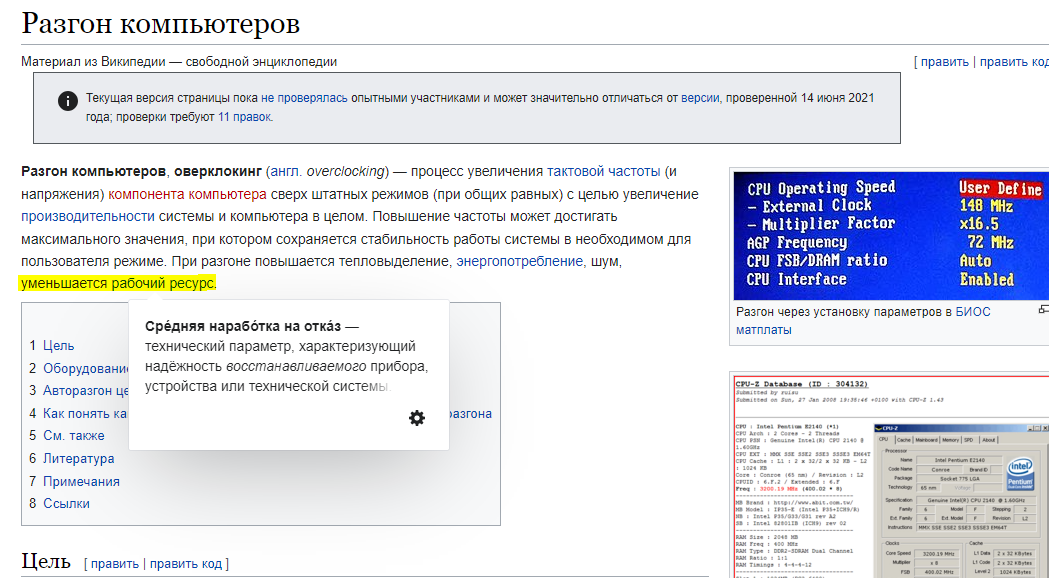Follow the «производительности» link

(88, 216)
